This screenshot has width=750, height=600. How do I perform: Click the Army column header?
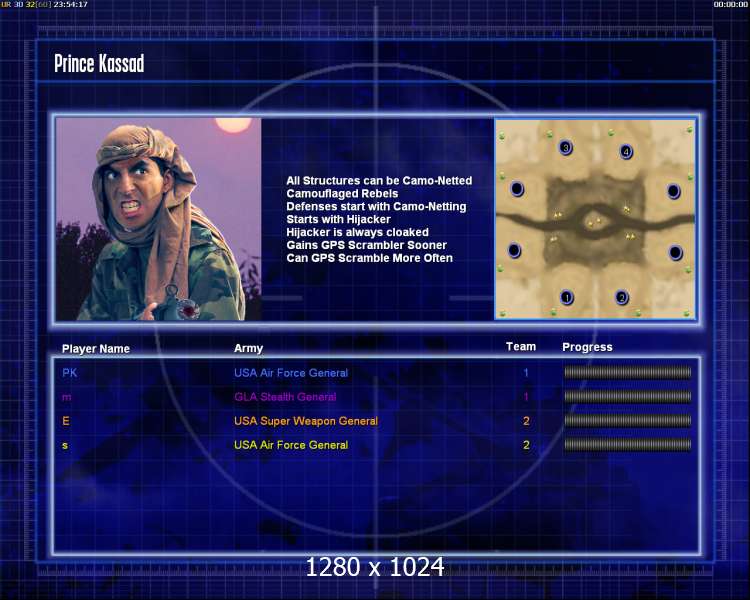248,348
